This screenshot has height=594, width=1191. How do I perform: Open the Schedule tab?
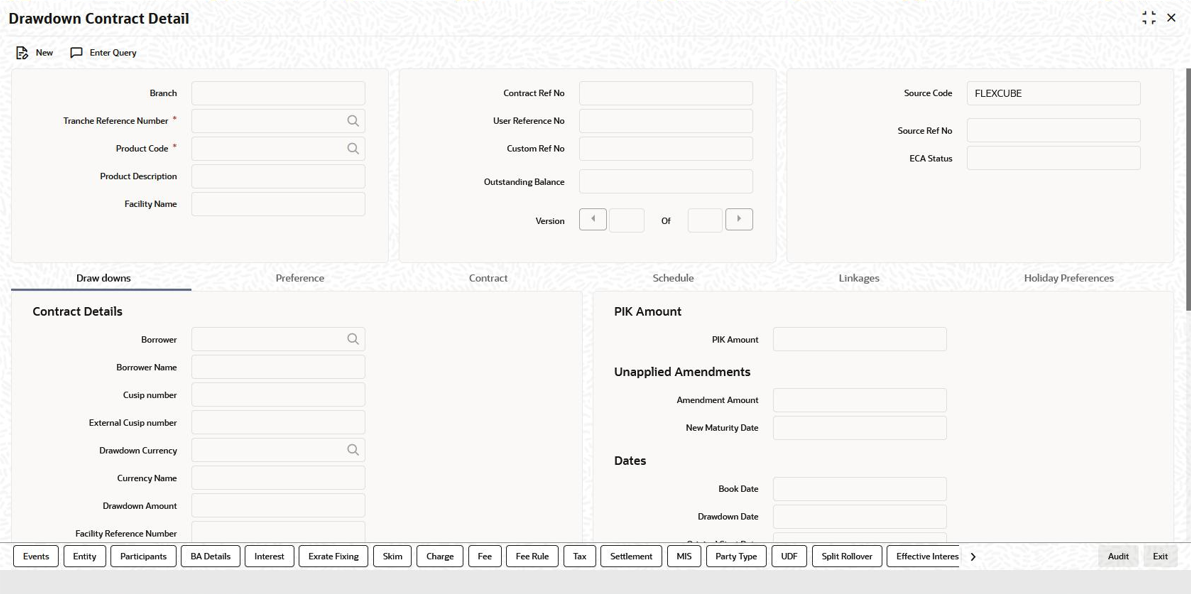(x=672, y=278)
